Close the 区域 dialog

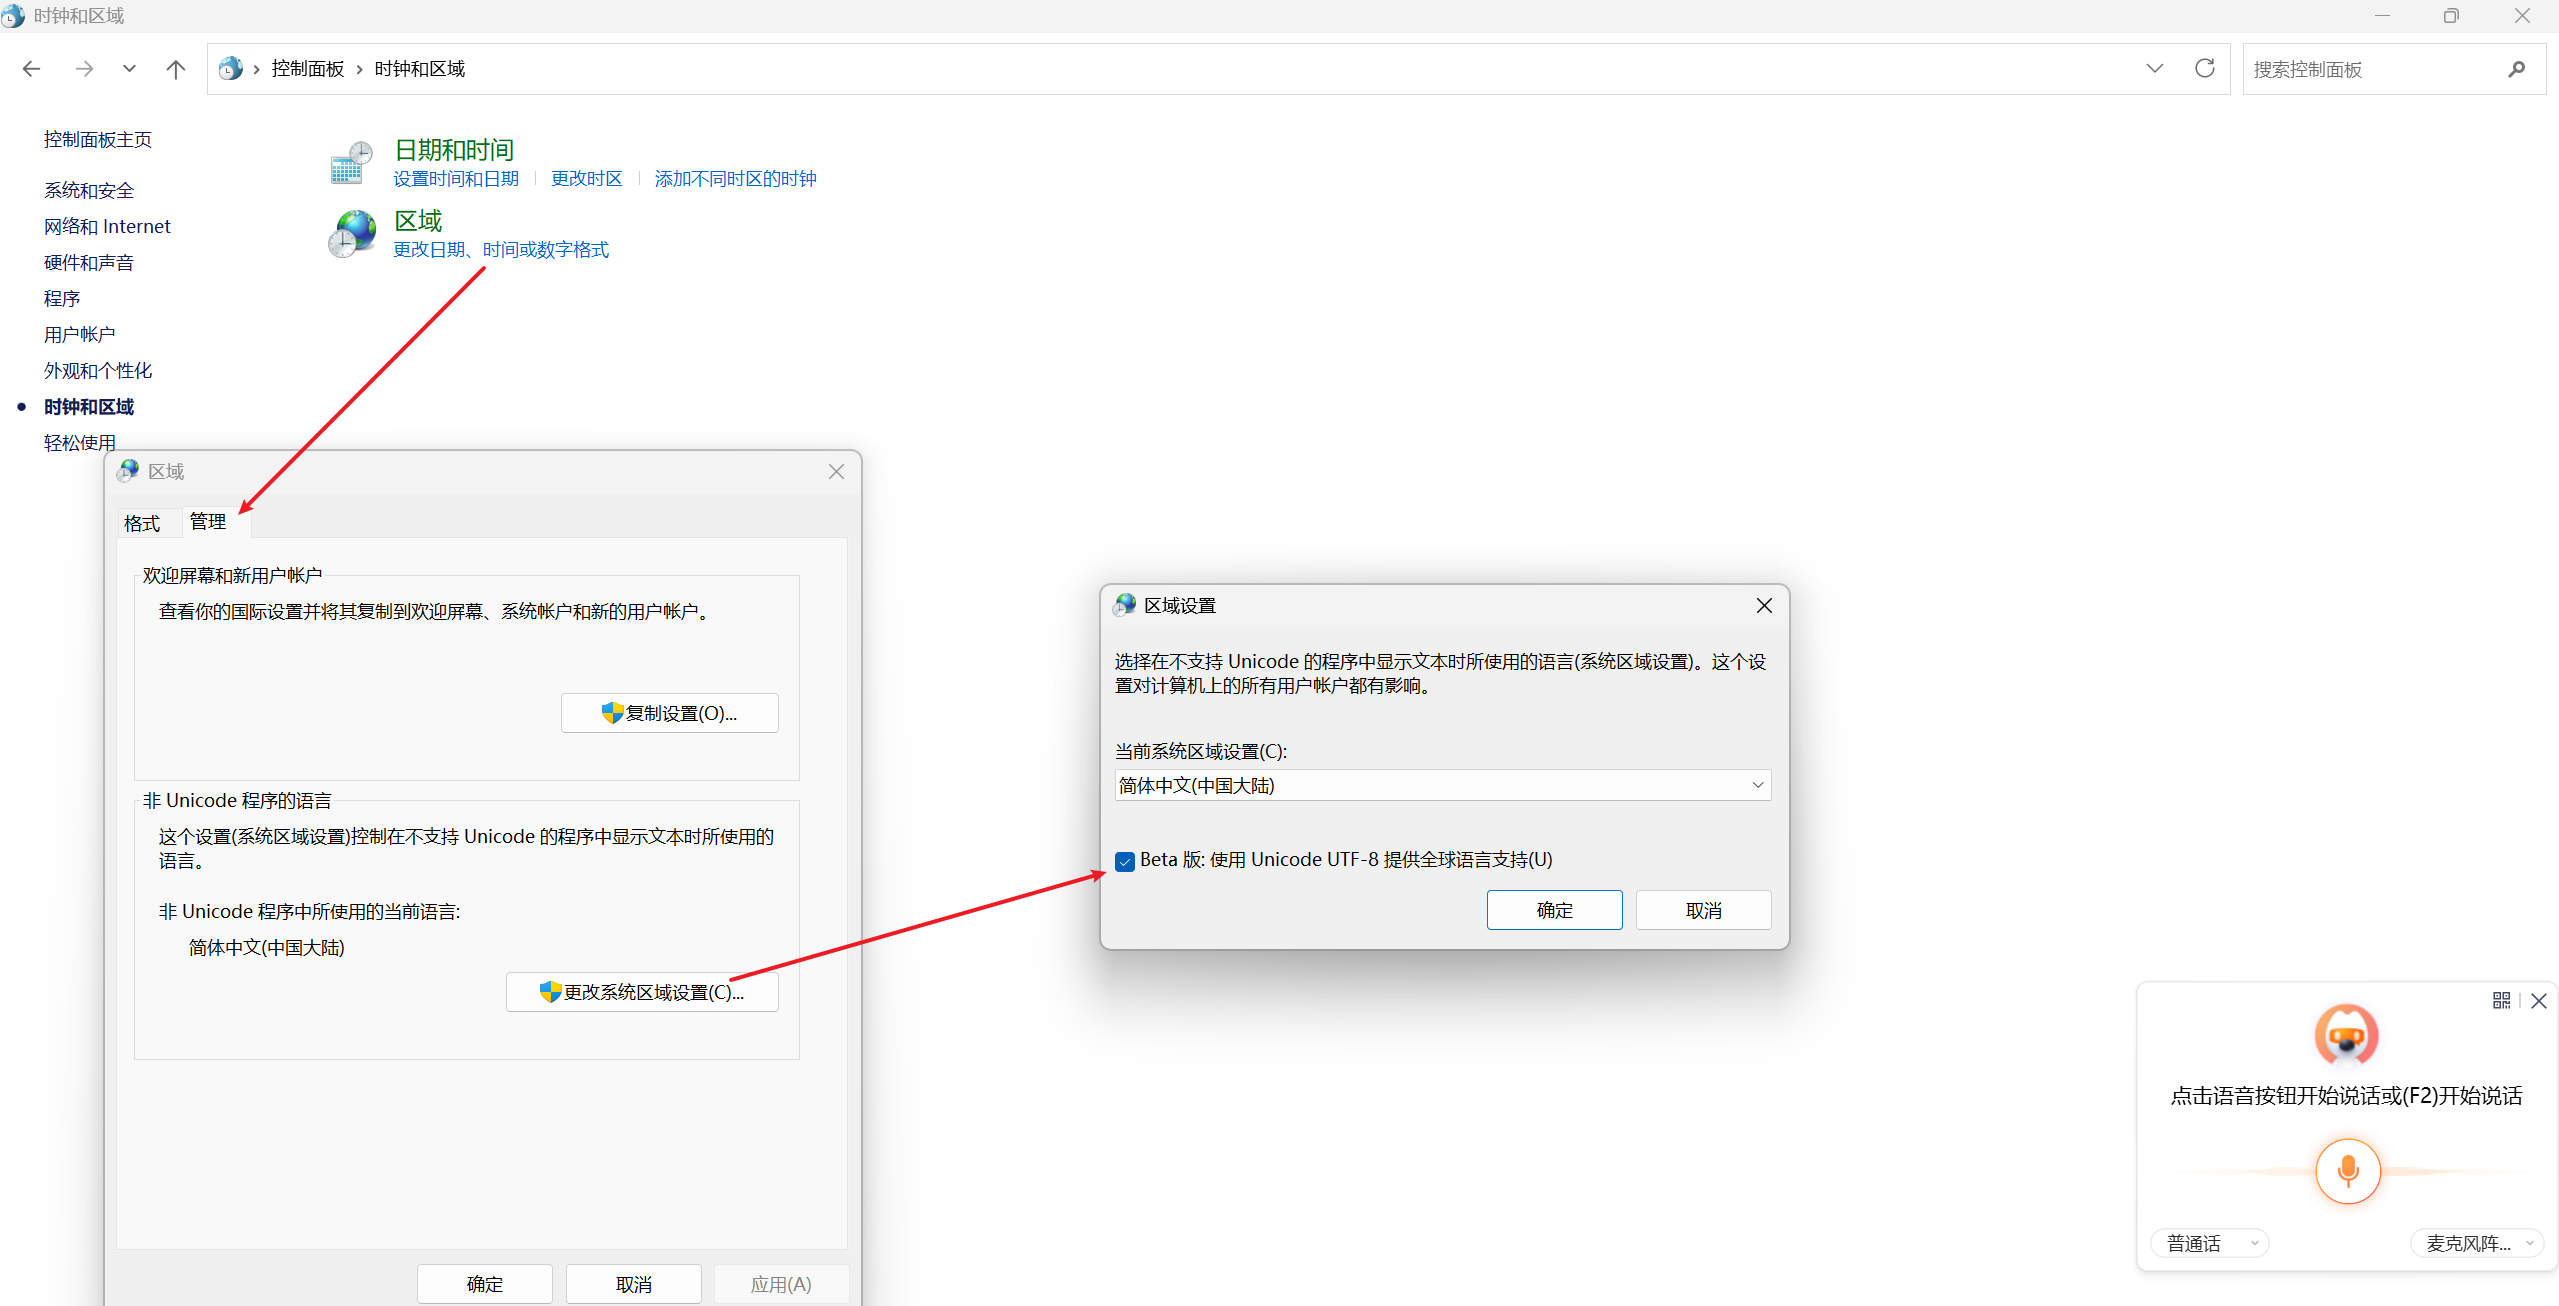pos(837,472)
